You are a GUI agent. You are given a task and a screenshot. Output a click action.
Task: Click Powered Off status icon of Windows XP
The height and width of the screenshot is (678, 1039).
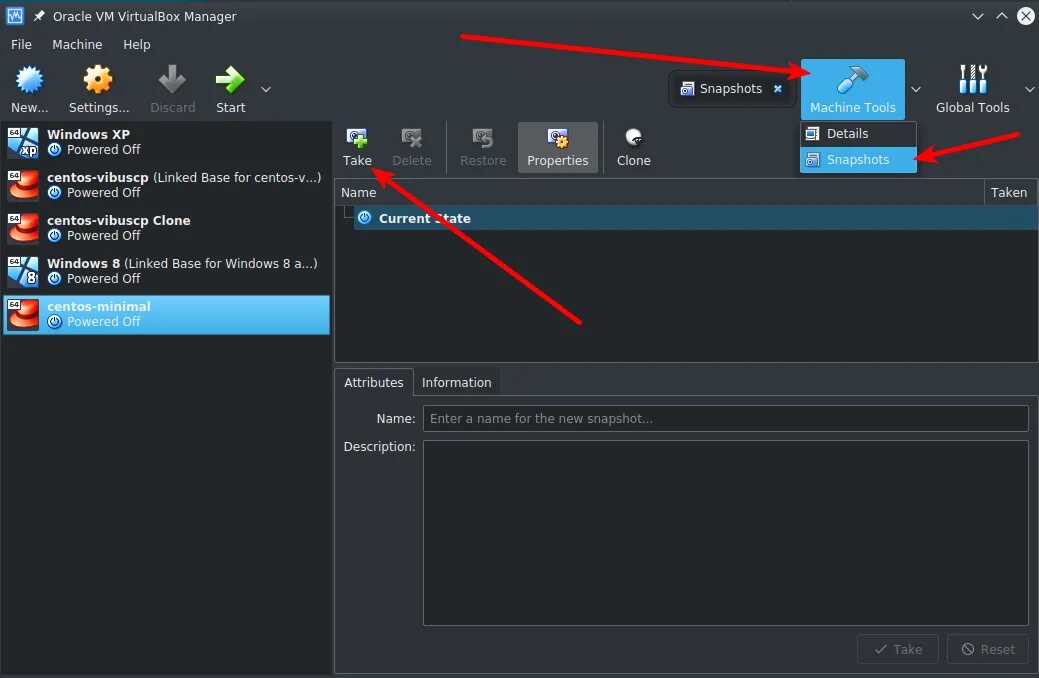point(55,150)
